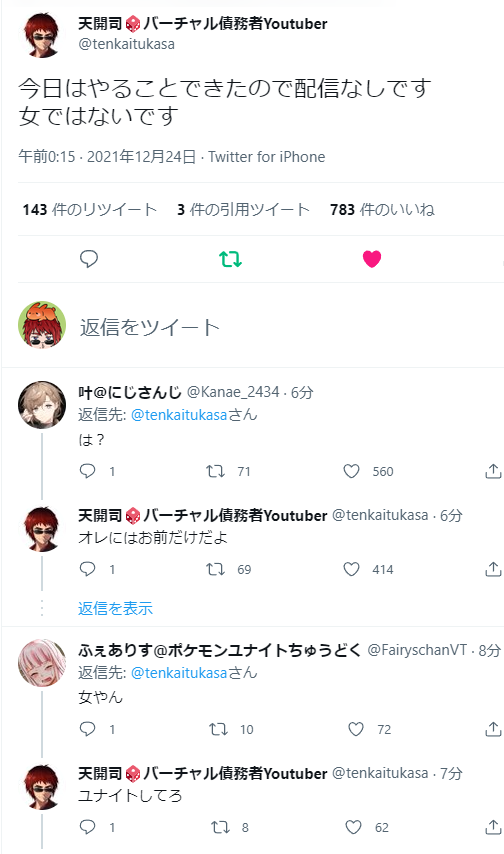Reply to the tweet 'オレにはお前だけだよ'
Screen dimensions: 504x854
(x=88, y=569)
